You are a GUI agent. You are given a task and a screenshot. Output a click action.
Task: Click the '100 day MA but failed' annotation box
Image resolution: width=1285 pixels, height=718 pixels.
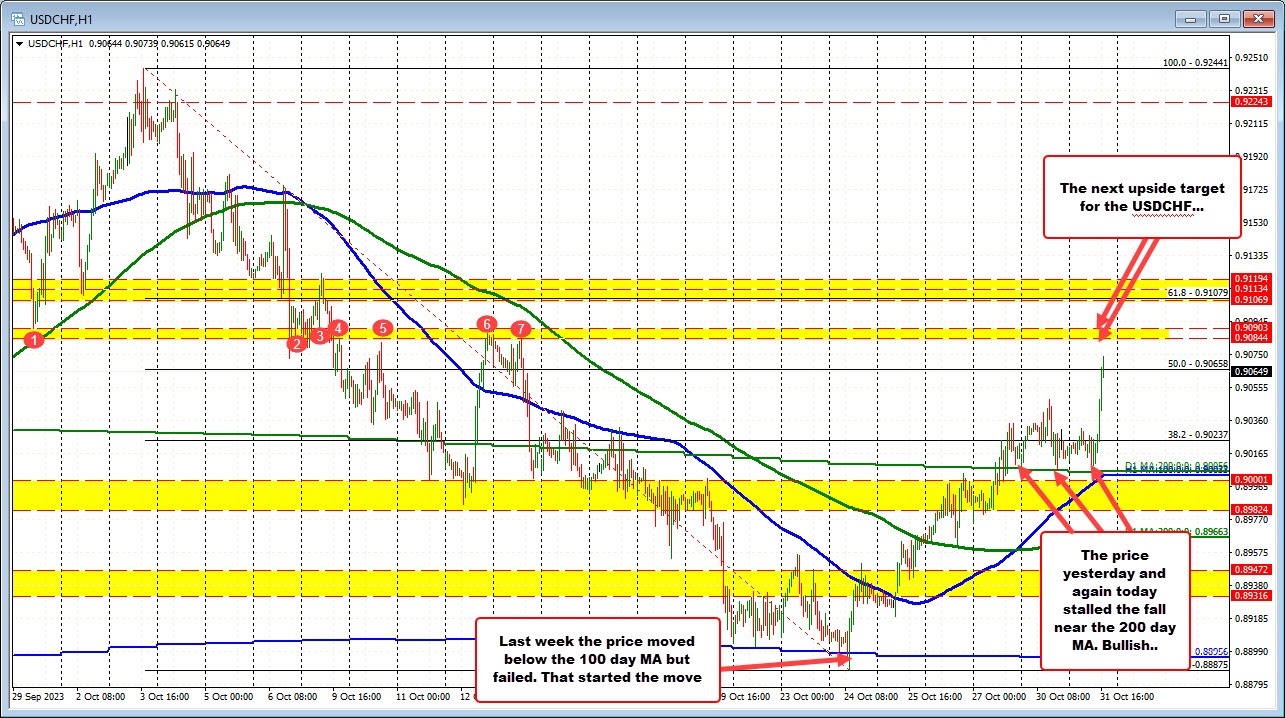[598, 662]
